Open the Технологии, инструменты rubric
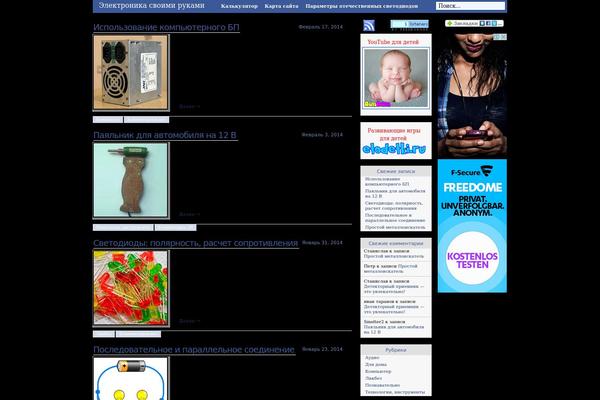 pos(395,392)
